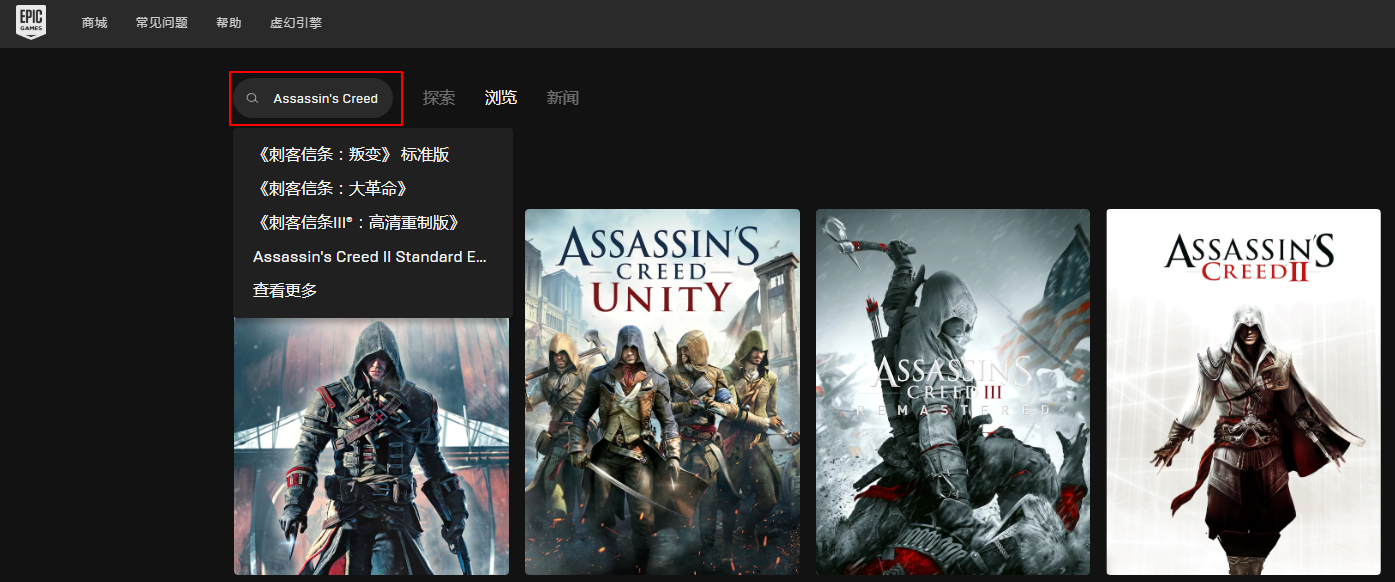Switch to the 浏览 tab

click(501, 98)
